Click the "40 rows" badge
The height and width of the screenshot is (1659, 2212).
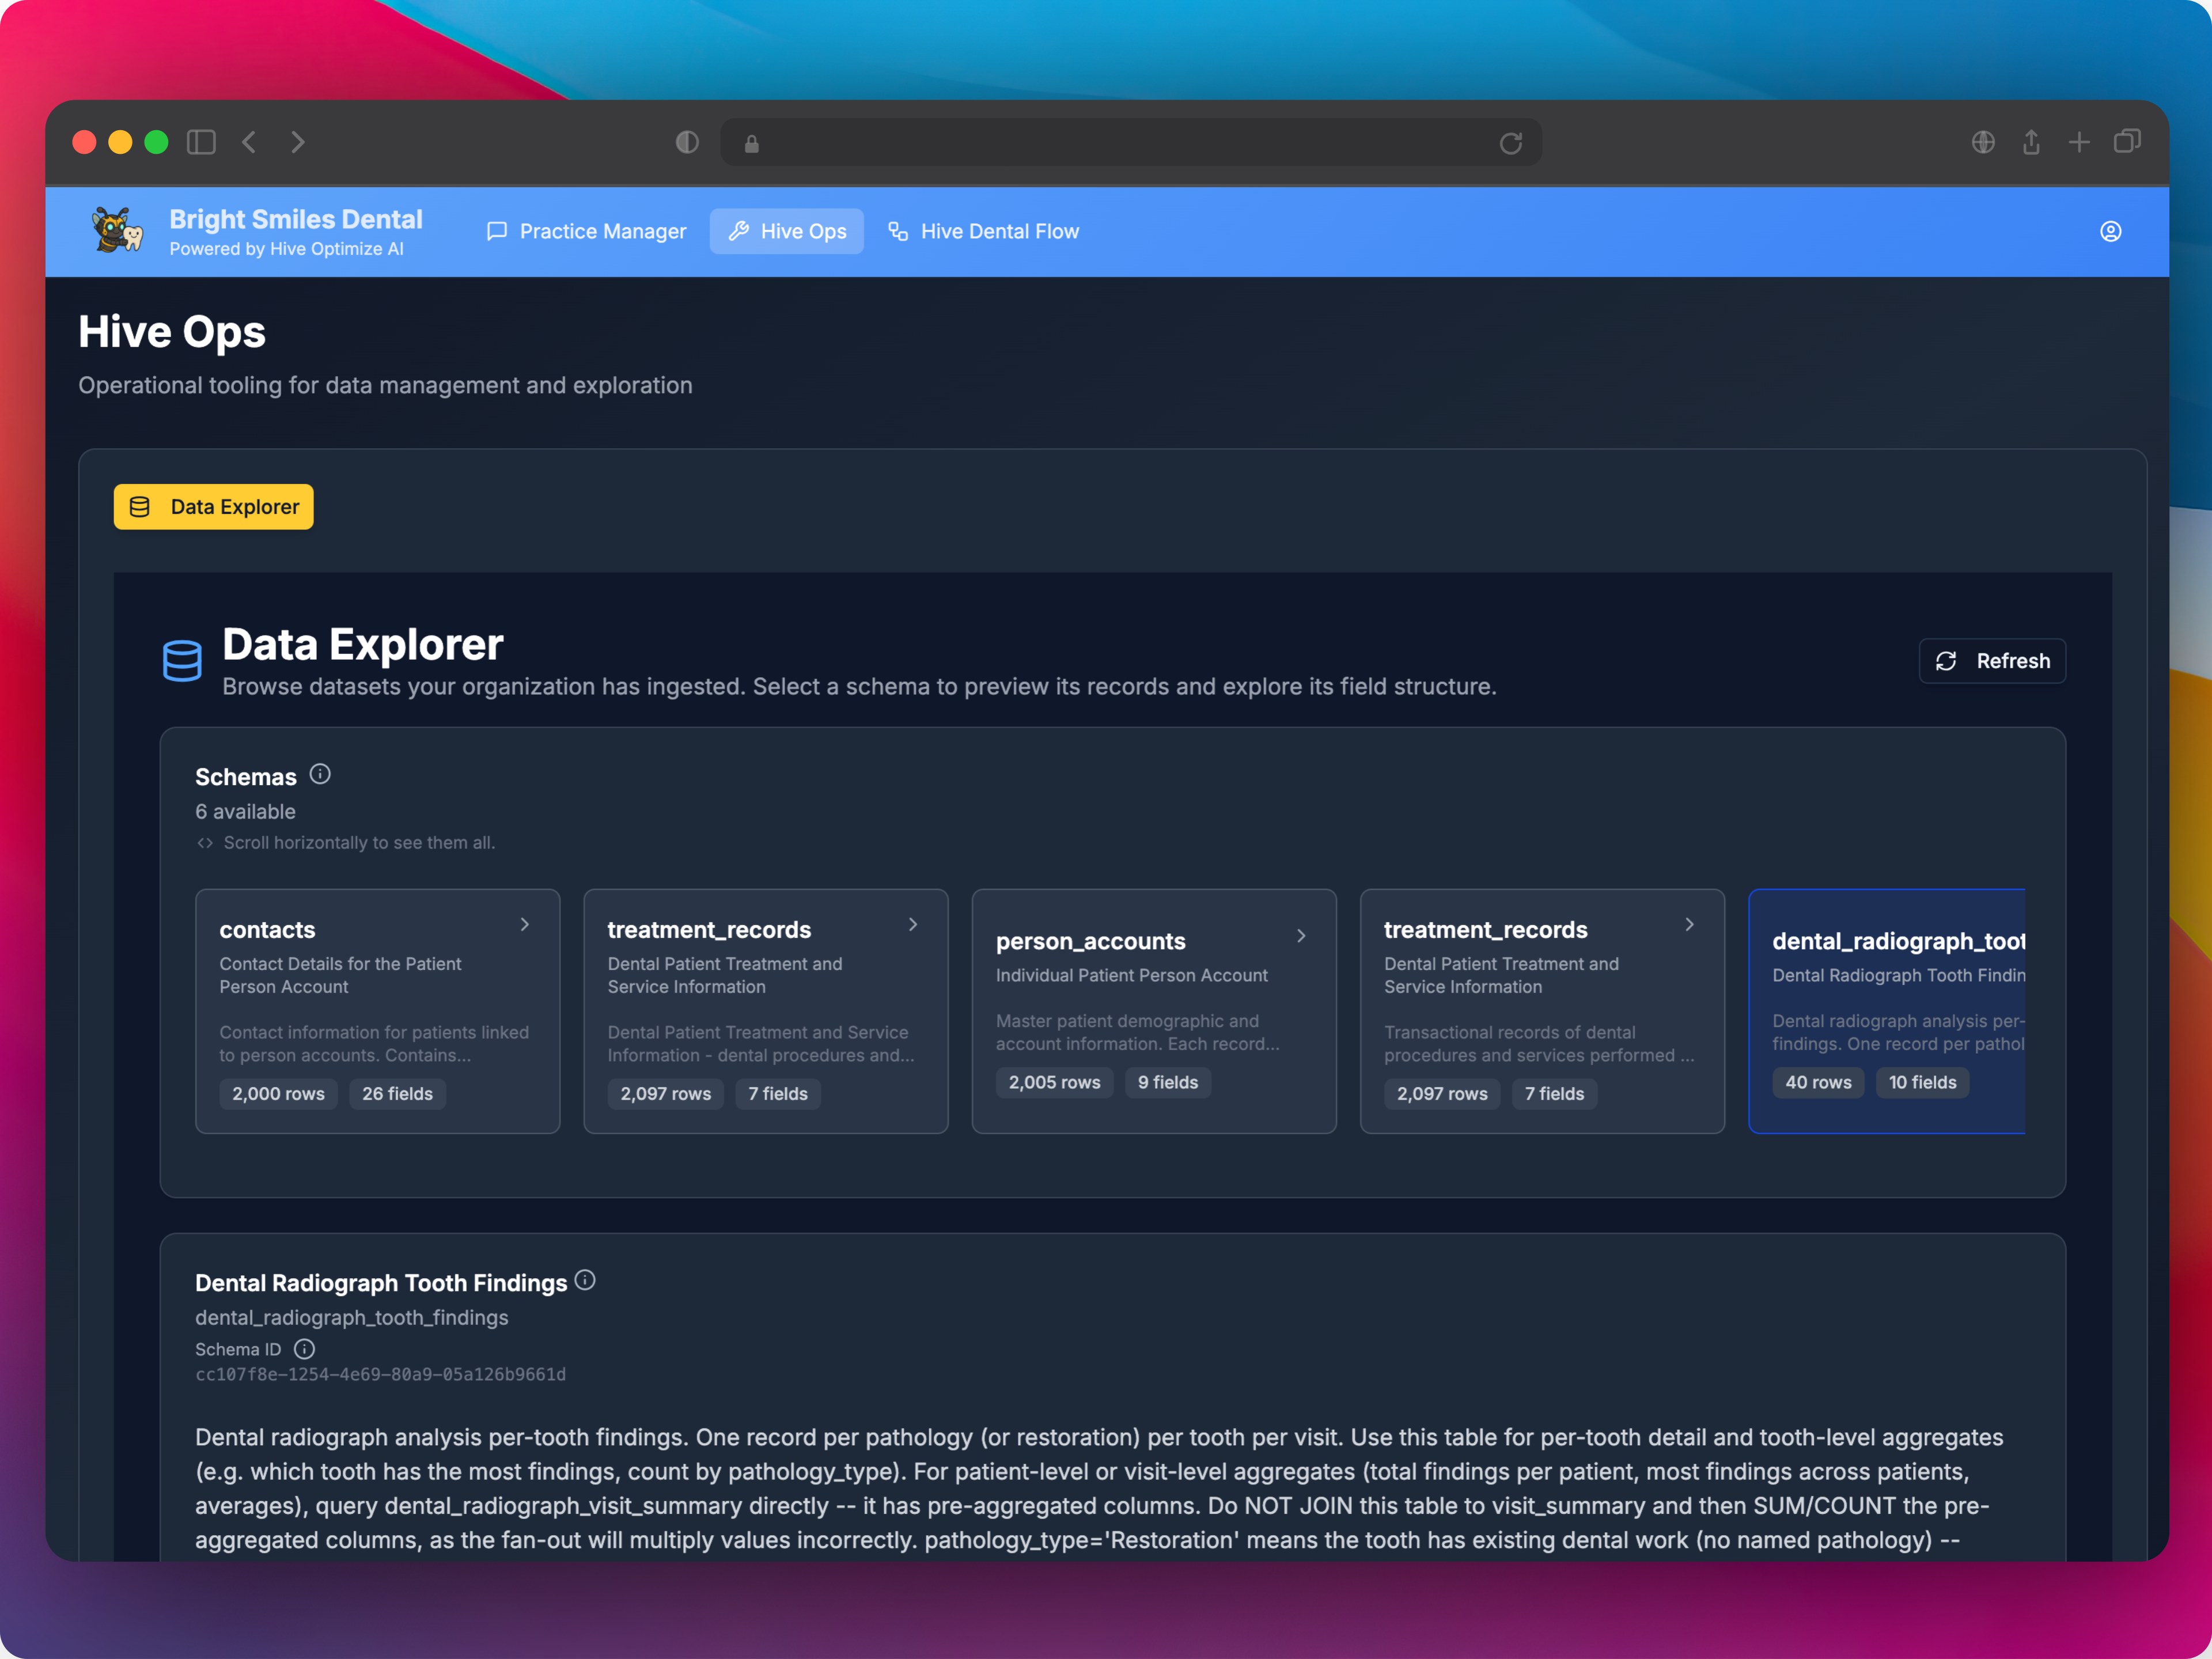1818,1082
